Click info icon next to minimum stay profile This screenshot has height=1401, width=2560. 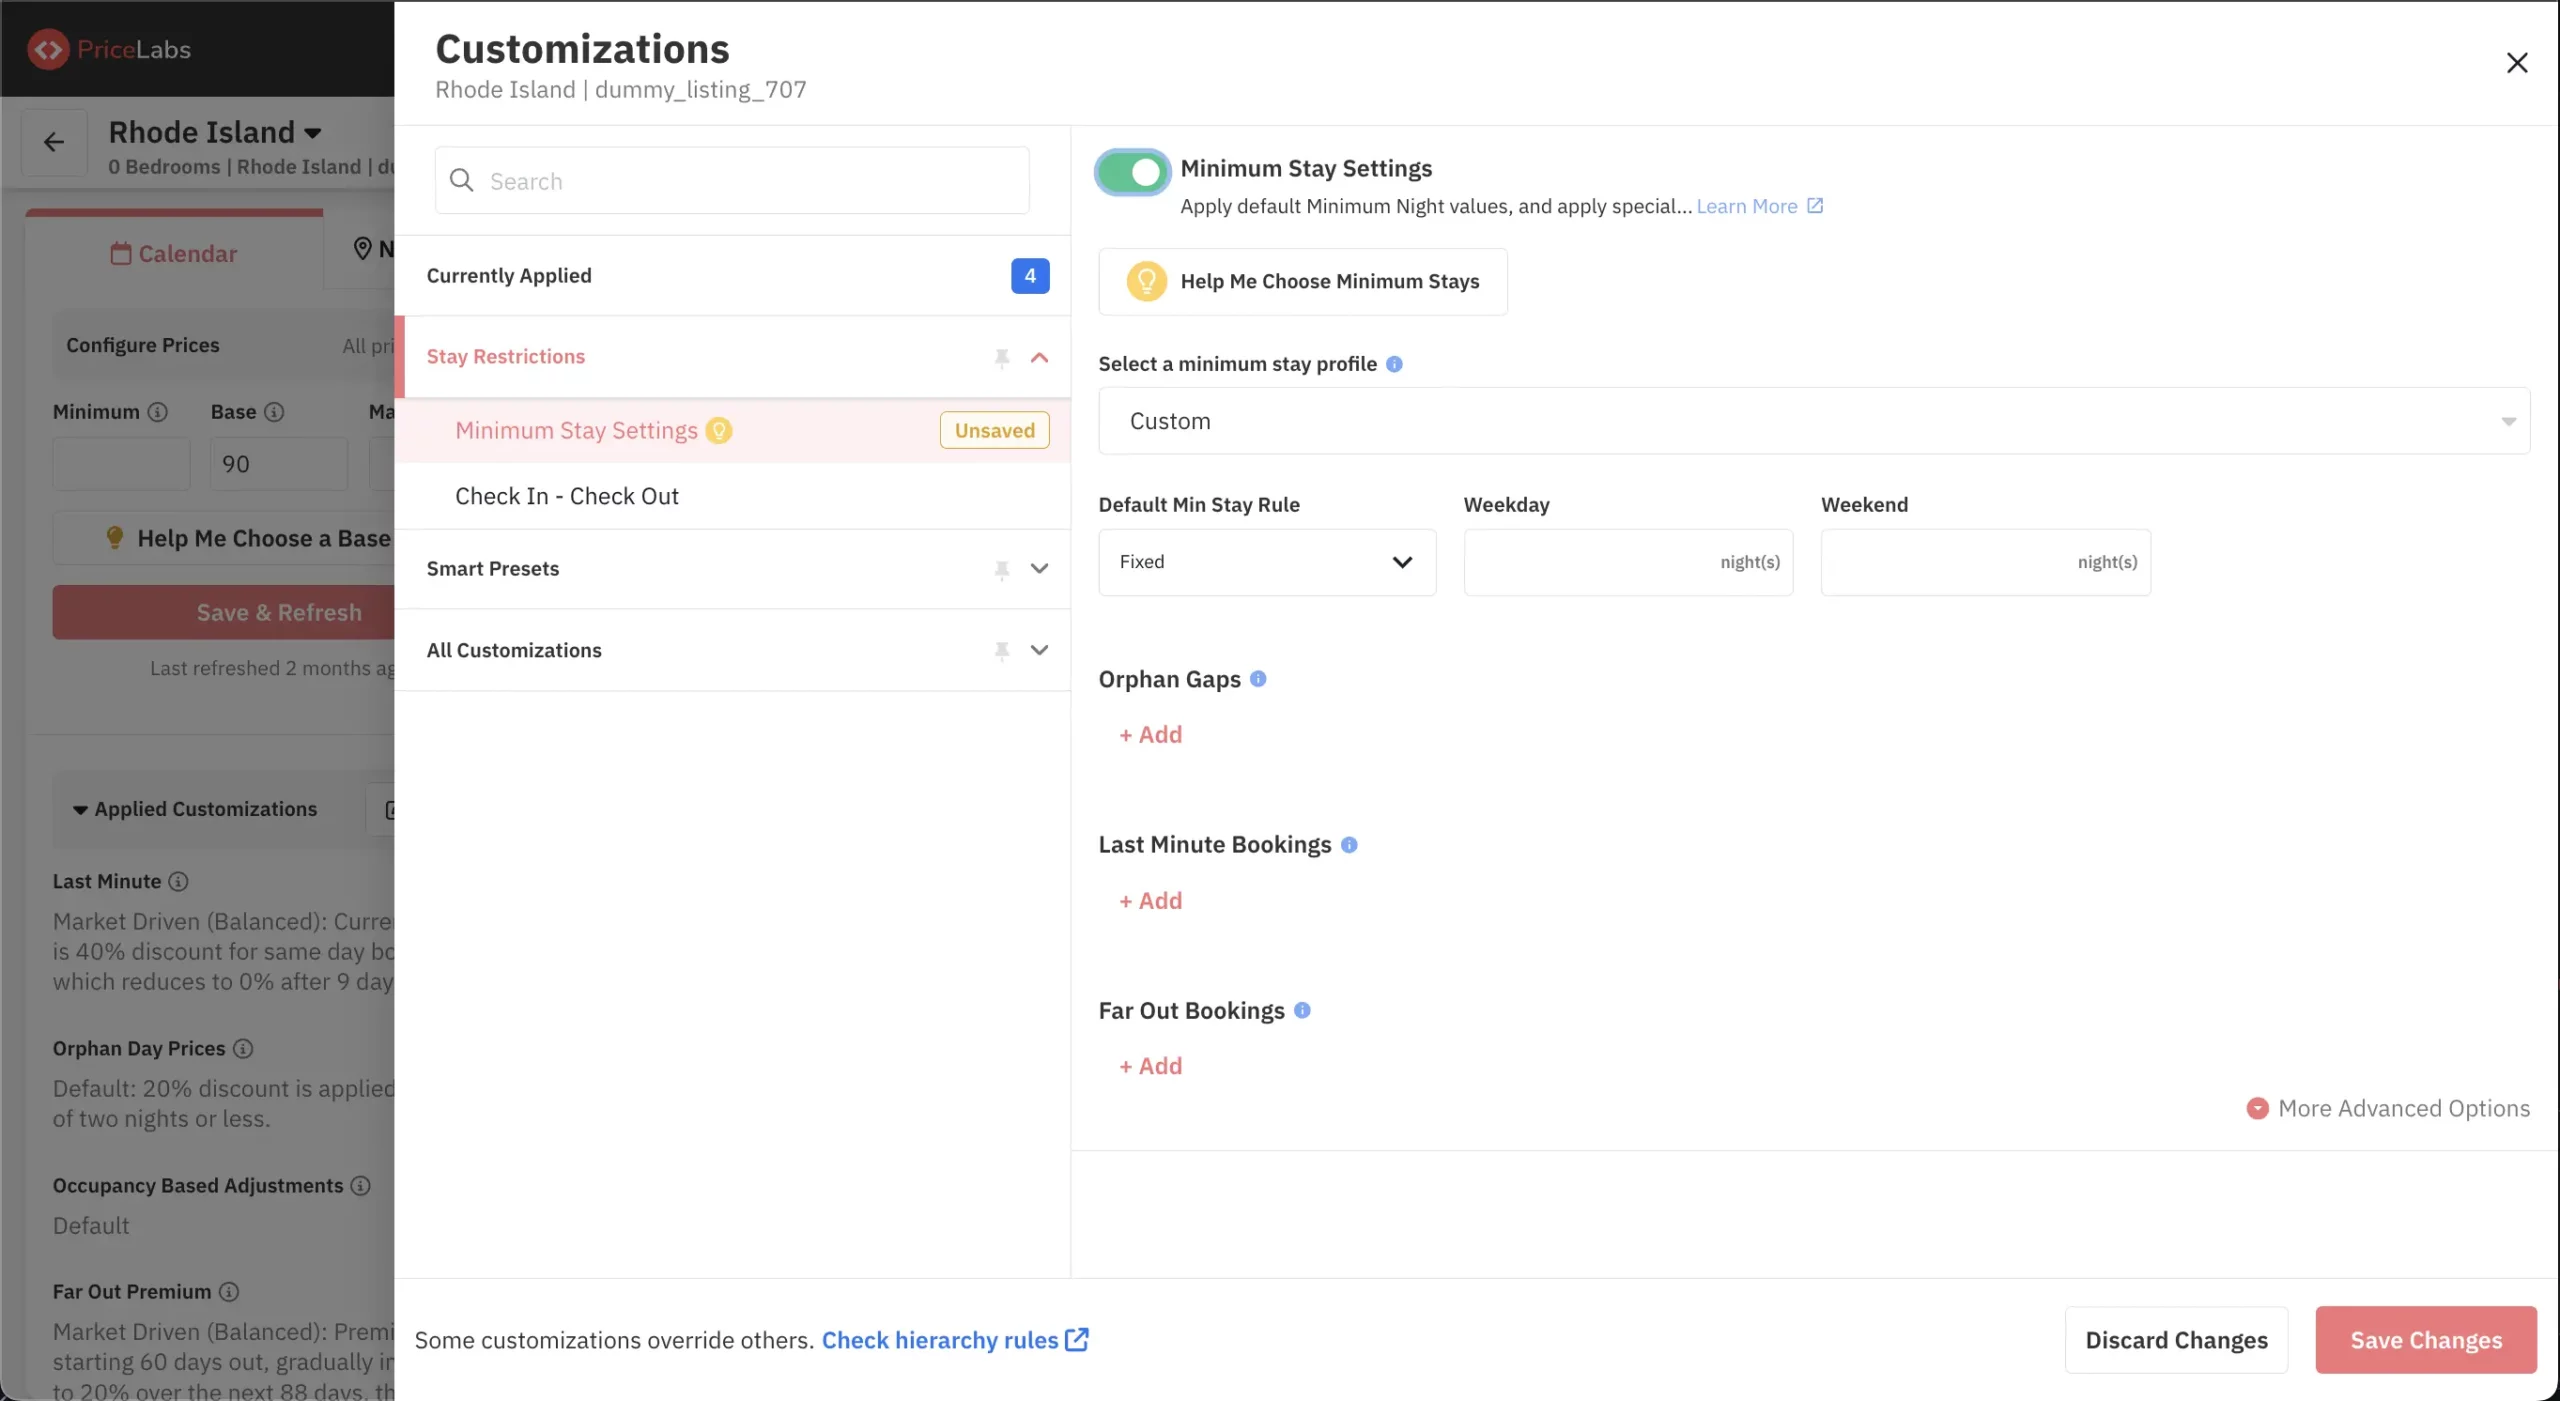click(x=1394, y=364)
